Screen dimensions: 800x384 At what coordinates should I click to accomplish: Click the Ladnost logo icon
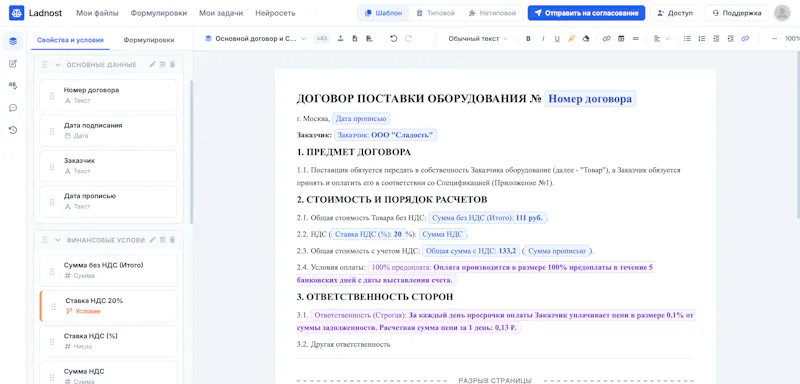tap(16, 13)
